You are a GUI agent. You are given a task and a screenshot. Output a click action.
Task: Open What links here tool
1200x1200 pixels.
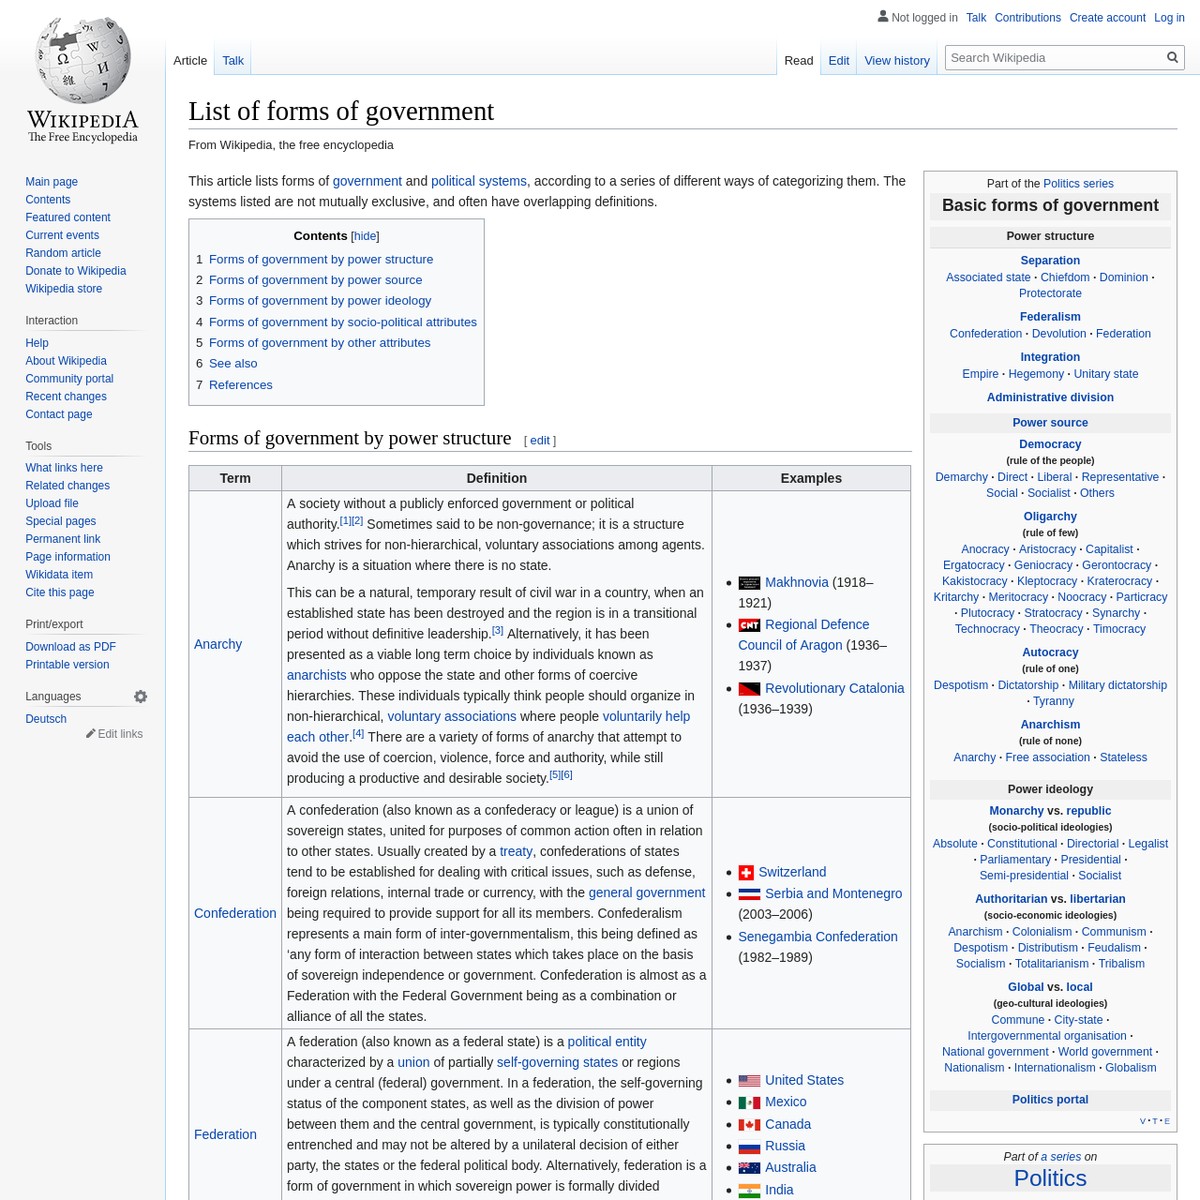coord(64,468)
